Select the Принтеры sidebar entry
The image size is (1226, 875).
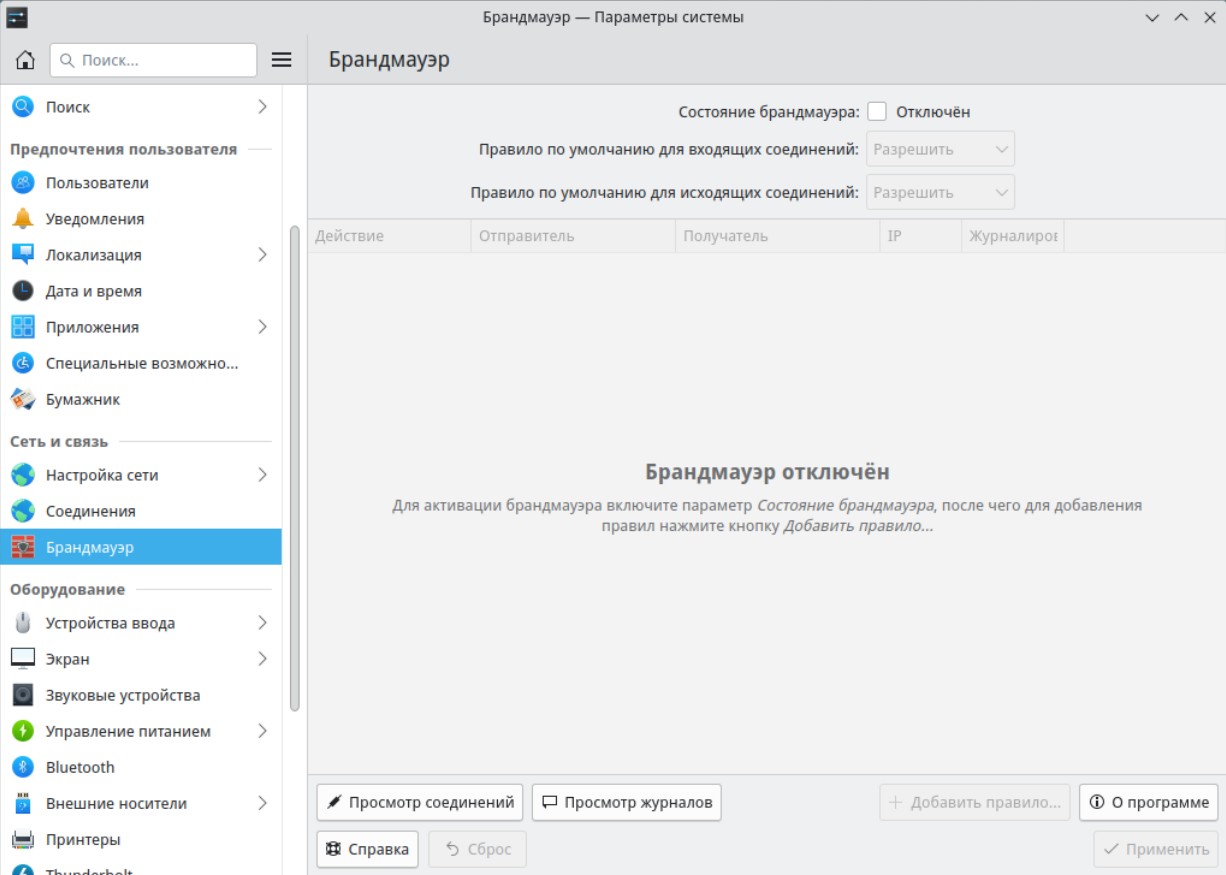pyautogui.click(x=141, y=839)
